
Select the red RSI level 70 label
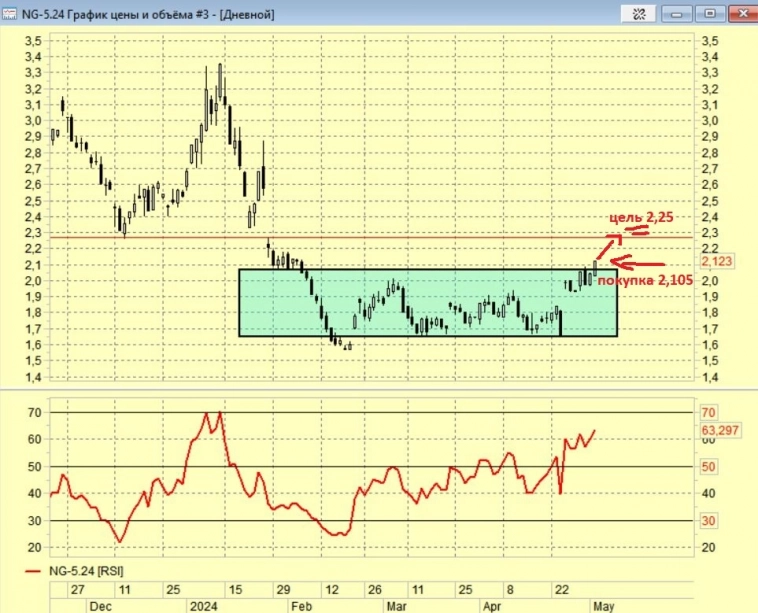[707, 412]
